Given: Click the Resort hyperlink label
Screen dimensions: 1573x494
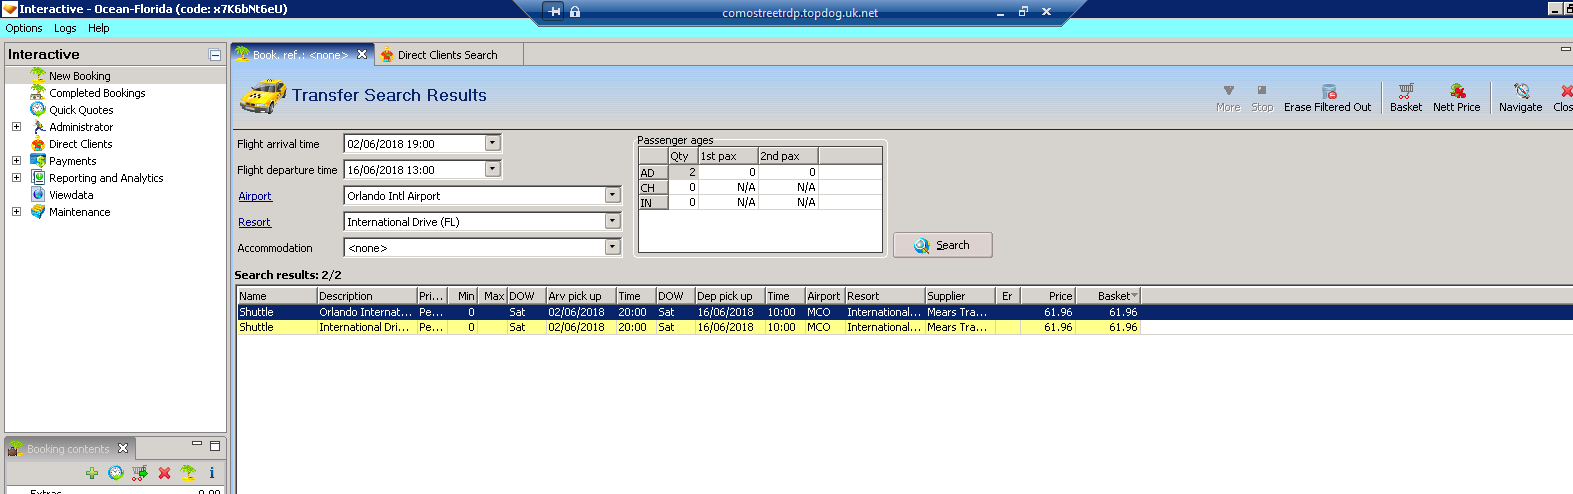Looking at the screenshot, I should (x=254, y=222).
